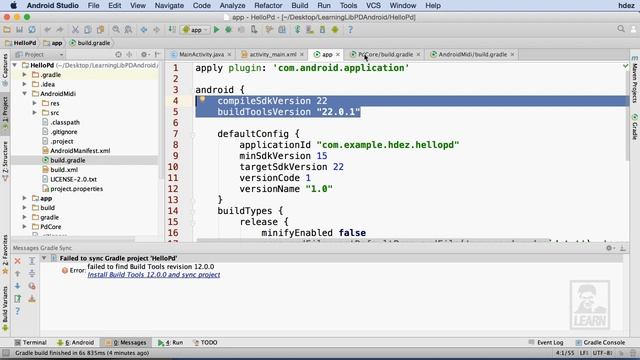
Task: Click the Open folder toolbar icon
Action: coord(7,29)
